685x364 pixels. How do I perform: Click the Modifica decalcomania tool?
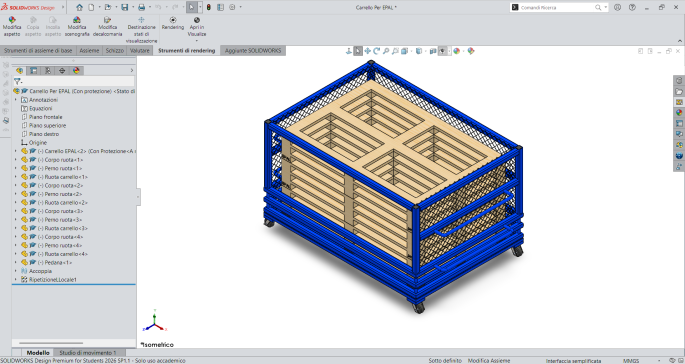click(x=107, y=27)
